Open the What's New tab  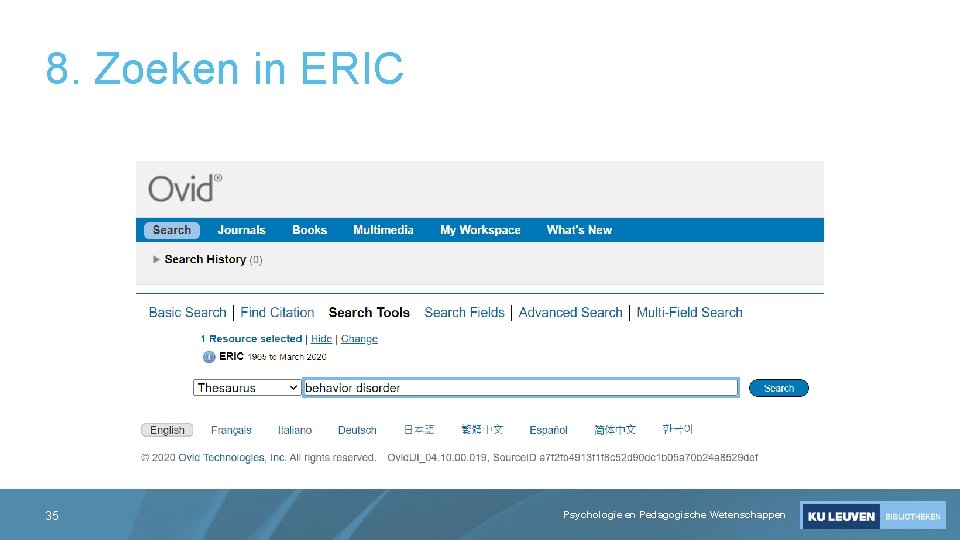pyautogui.click(x=579, y=230)
